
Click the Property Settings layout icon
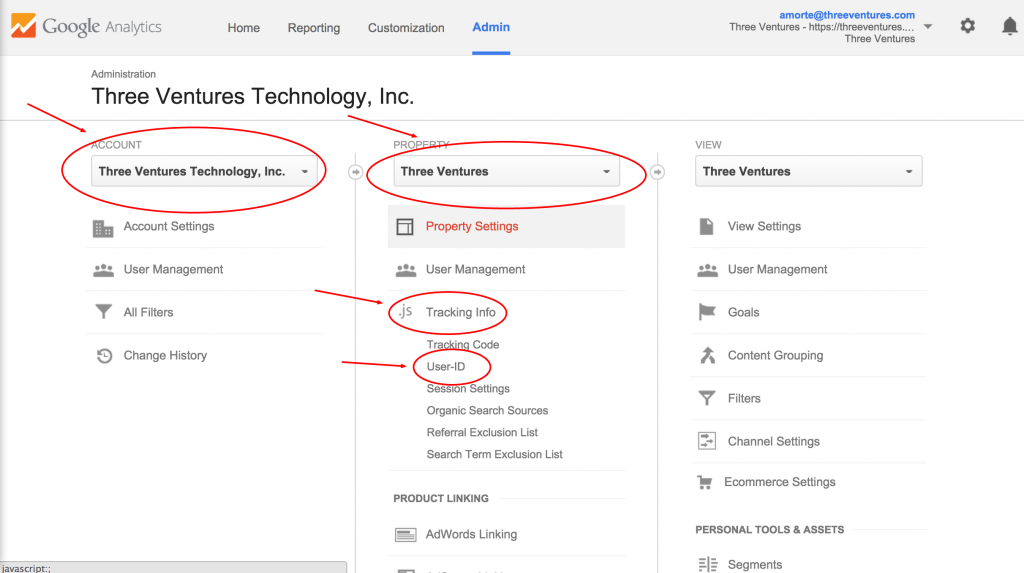coord(405,227)
